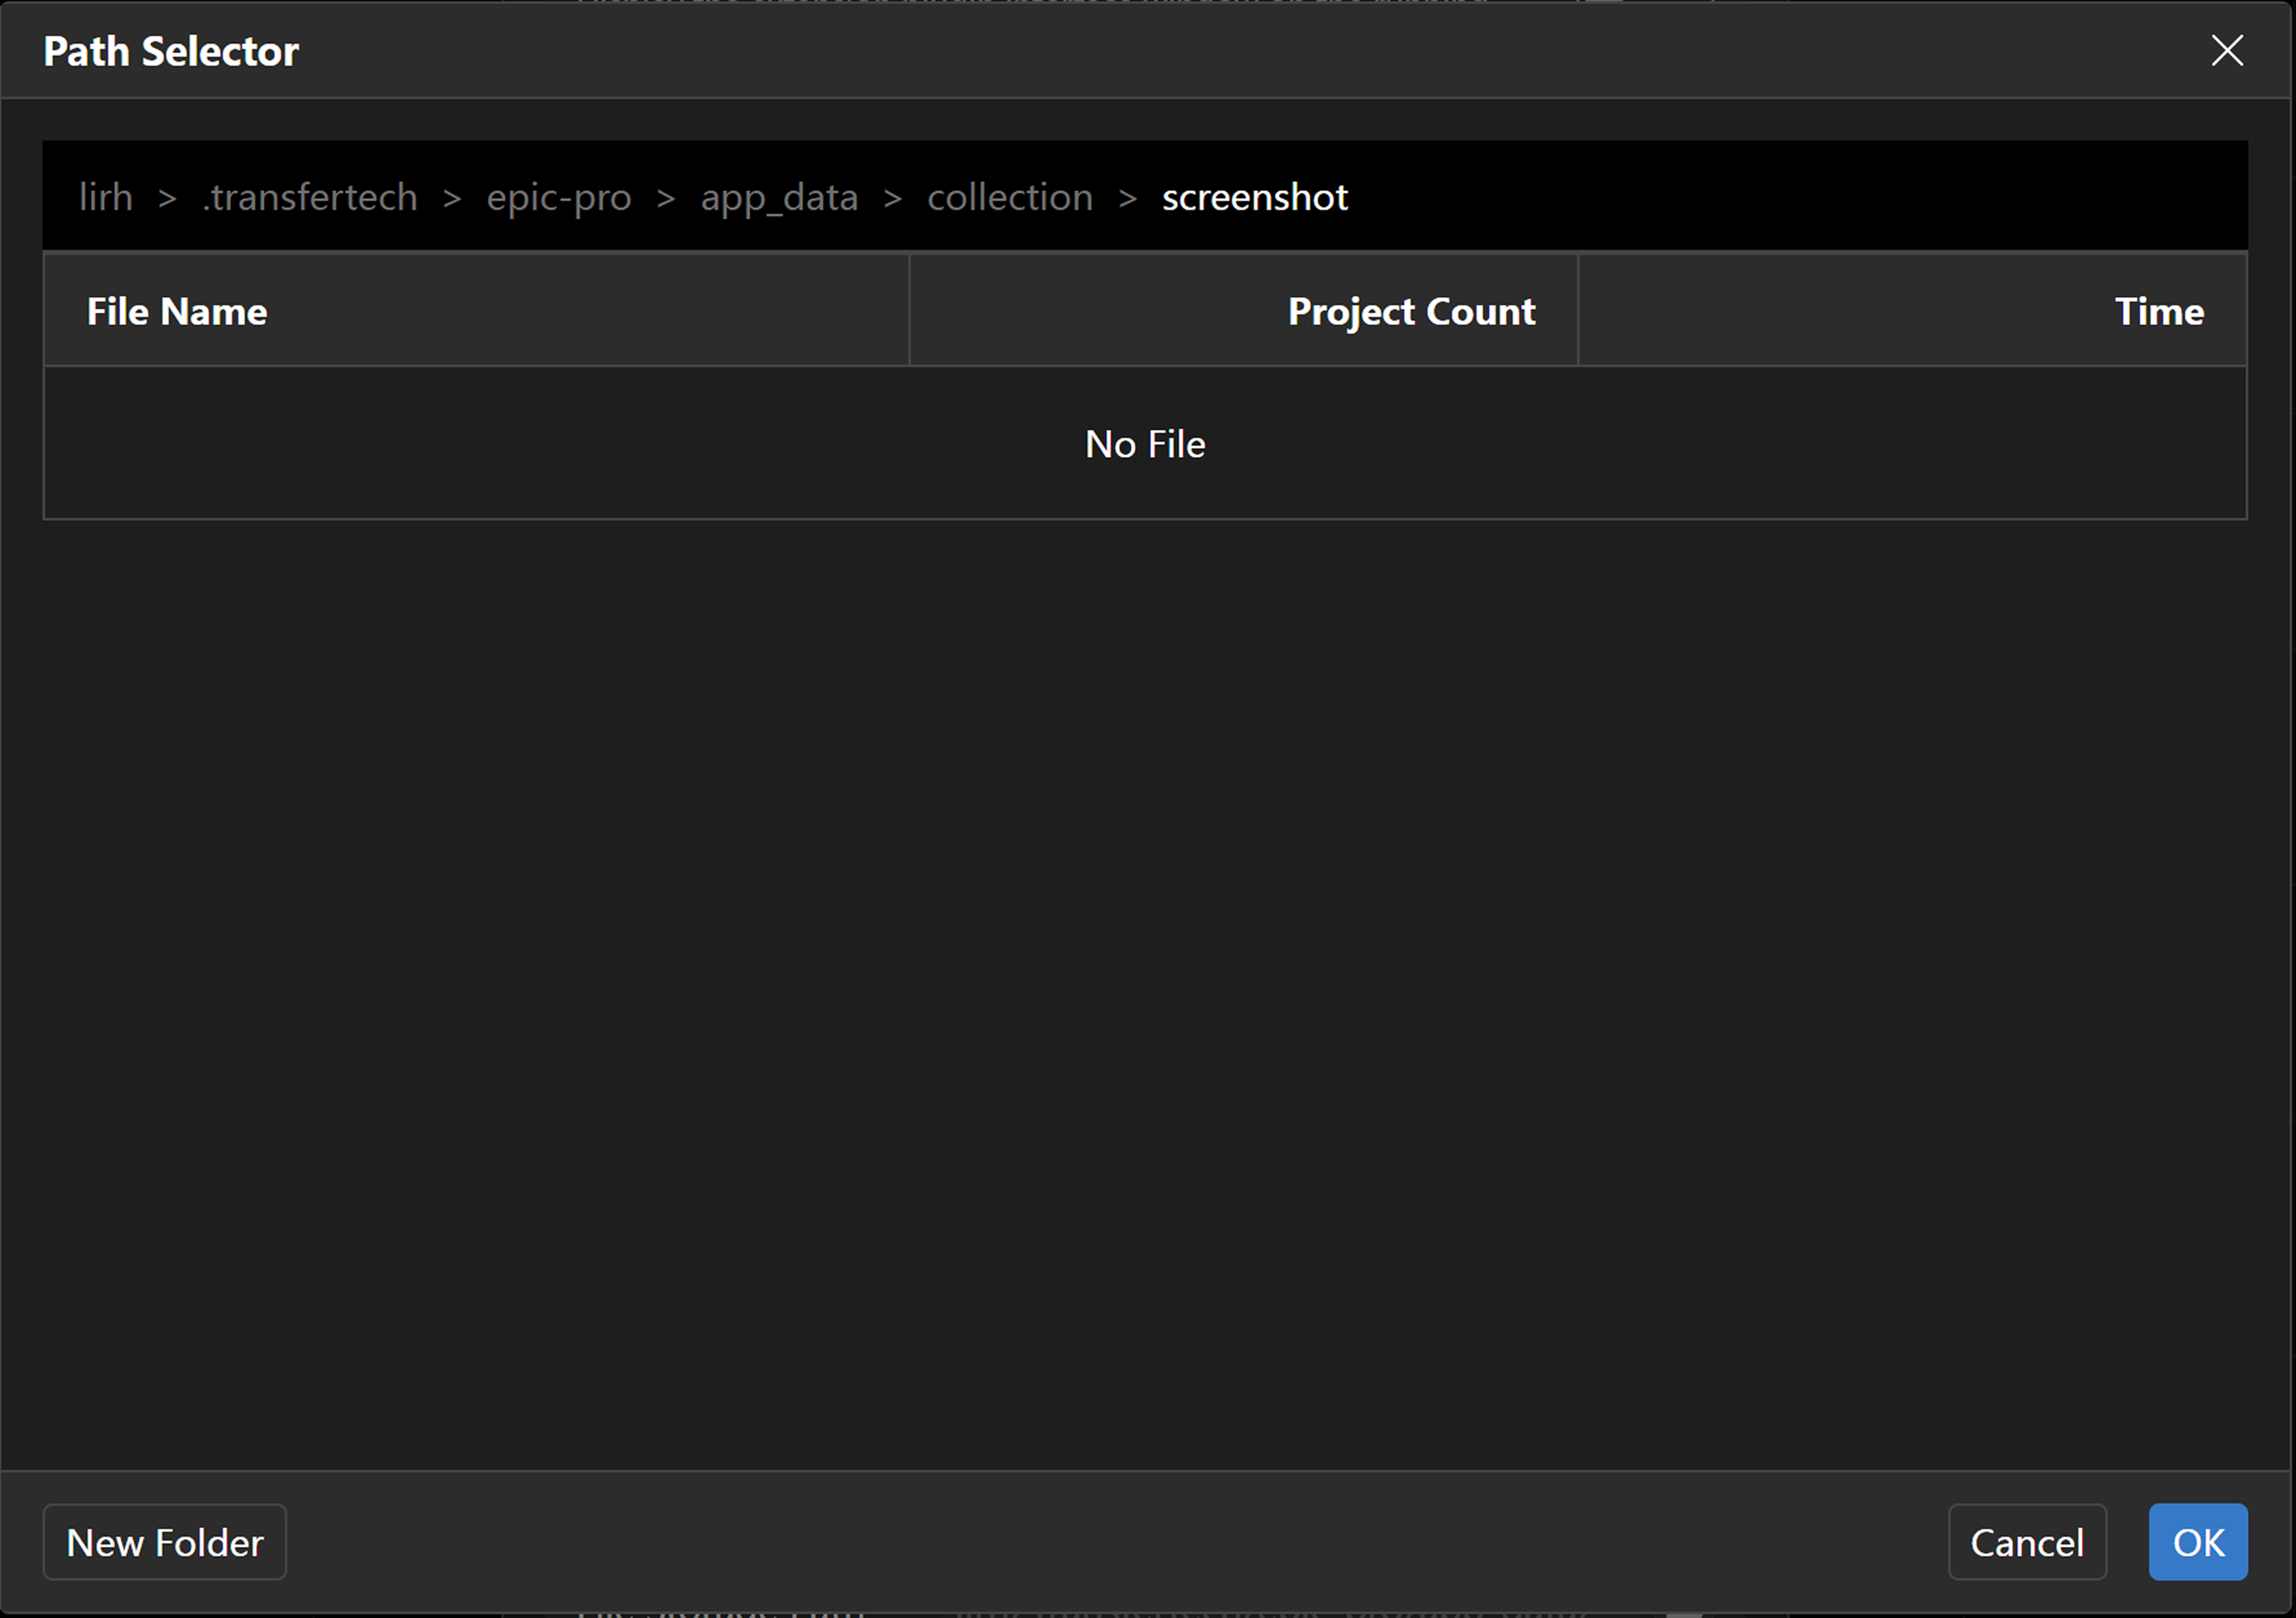Go back to the collection folder
This screenshot has height=1618, width=2296.
[x=1009, y=197]
